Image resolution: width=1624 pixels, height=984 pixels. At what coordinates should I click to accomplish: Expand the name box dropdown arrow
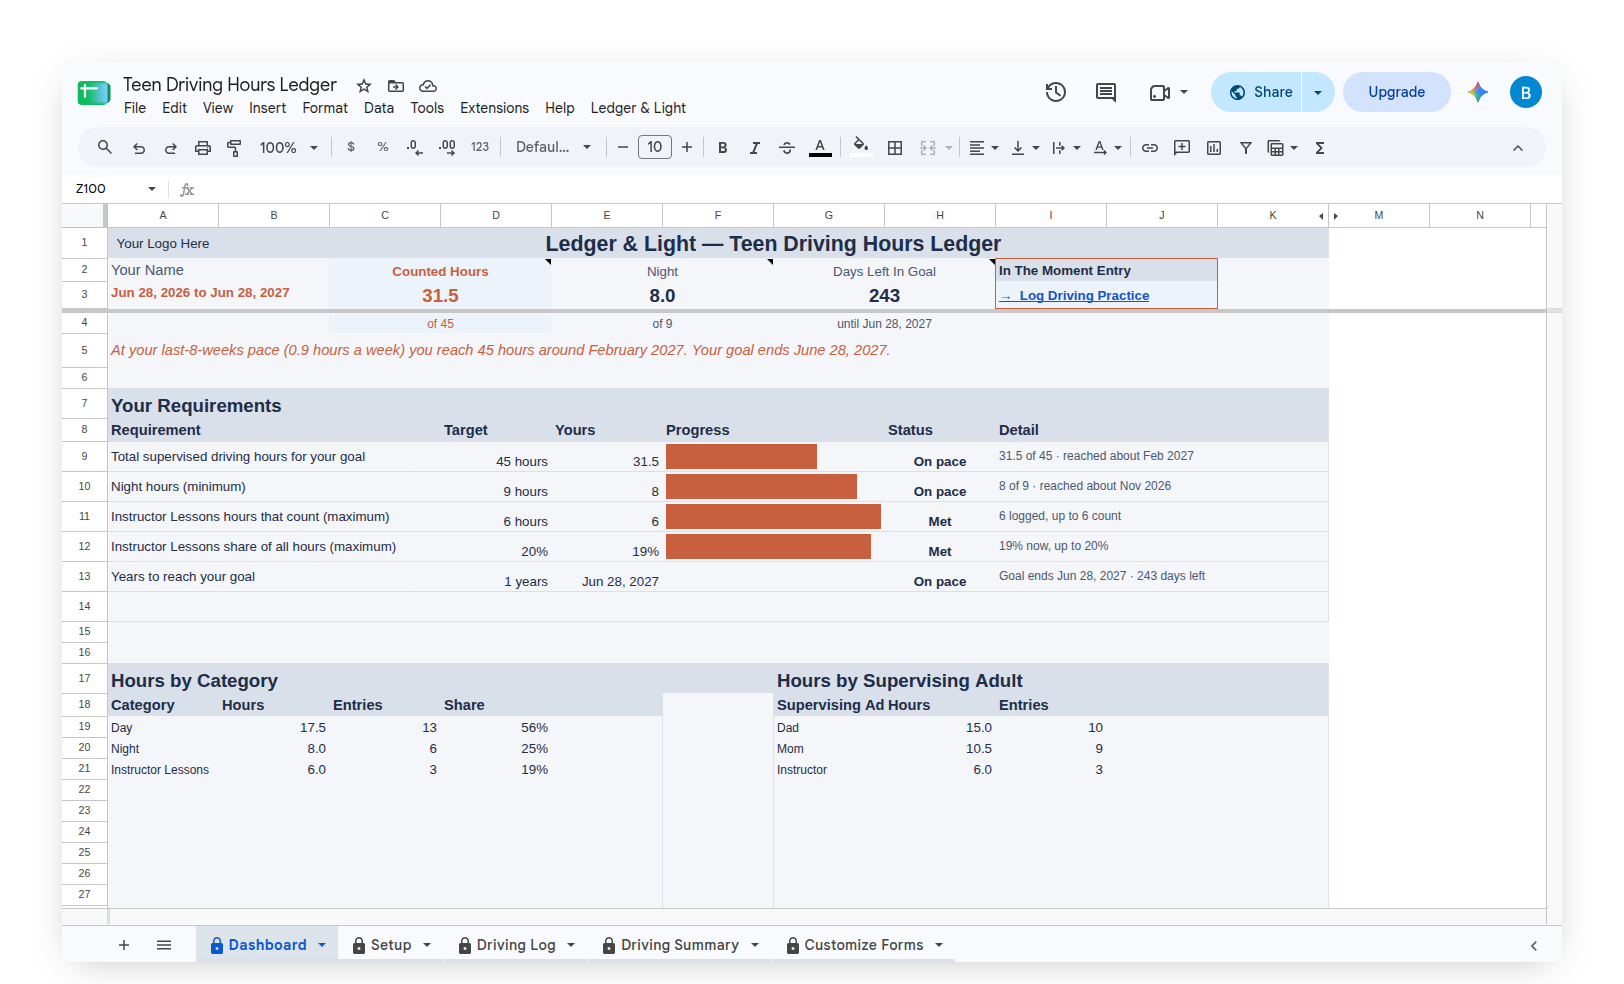pyautogui.click(x=152, y=189)
